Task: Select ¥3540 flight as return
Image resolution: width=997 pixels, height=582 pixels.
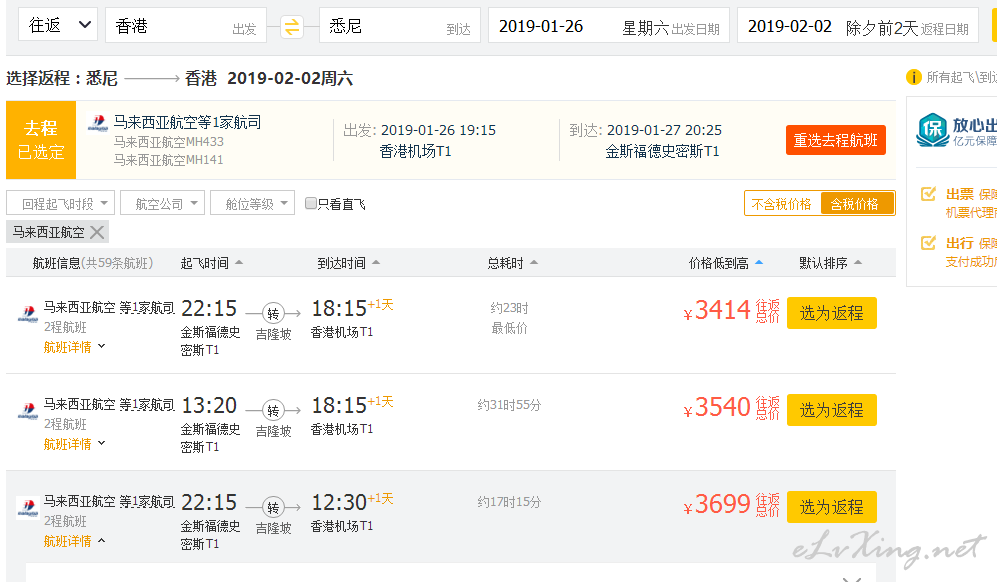Action: tap(832, 410)
